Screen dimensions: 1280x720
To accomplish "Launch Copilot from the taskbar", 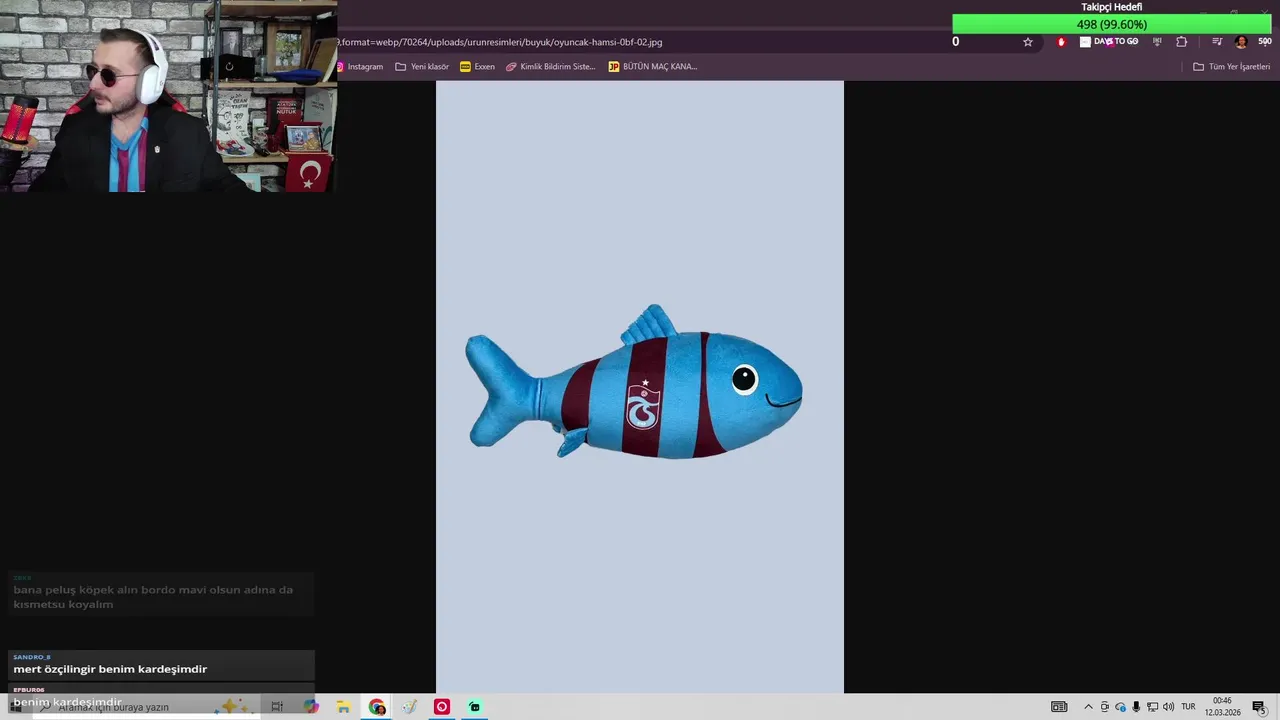I will (311, 707).
